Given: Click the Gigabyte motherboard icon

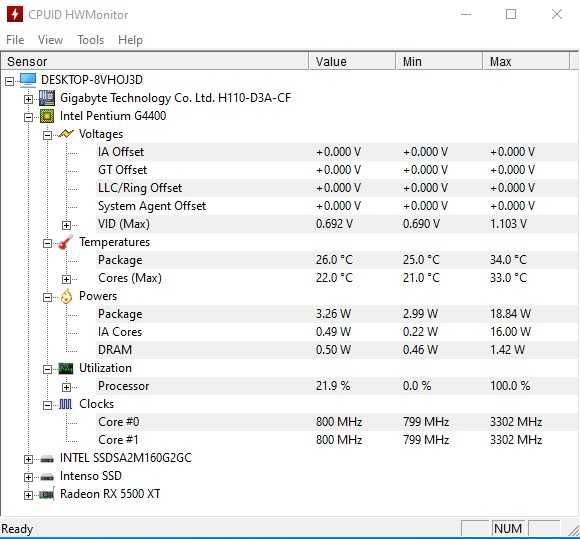Looking at the screenshot, I should [x=47, y=98].
